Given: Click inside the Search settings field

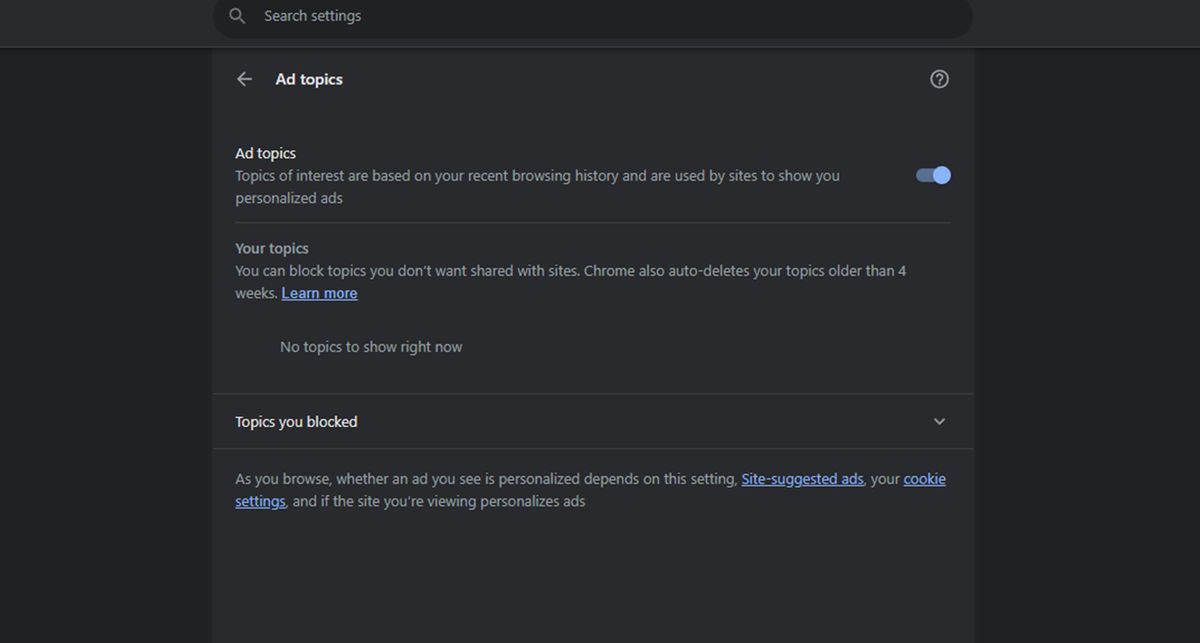Looking at the screenshot, I should tap(500, 16).
